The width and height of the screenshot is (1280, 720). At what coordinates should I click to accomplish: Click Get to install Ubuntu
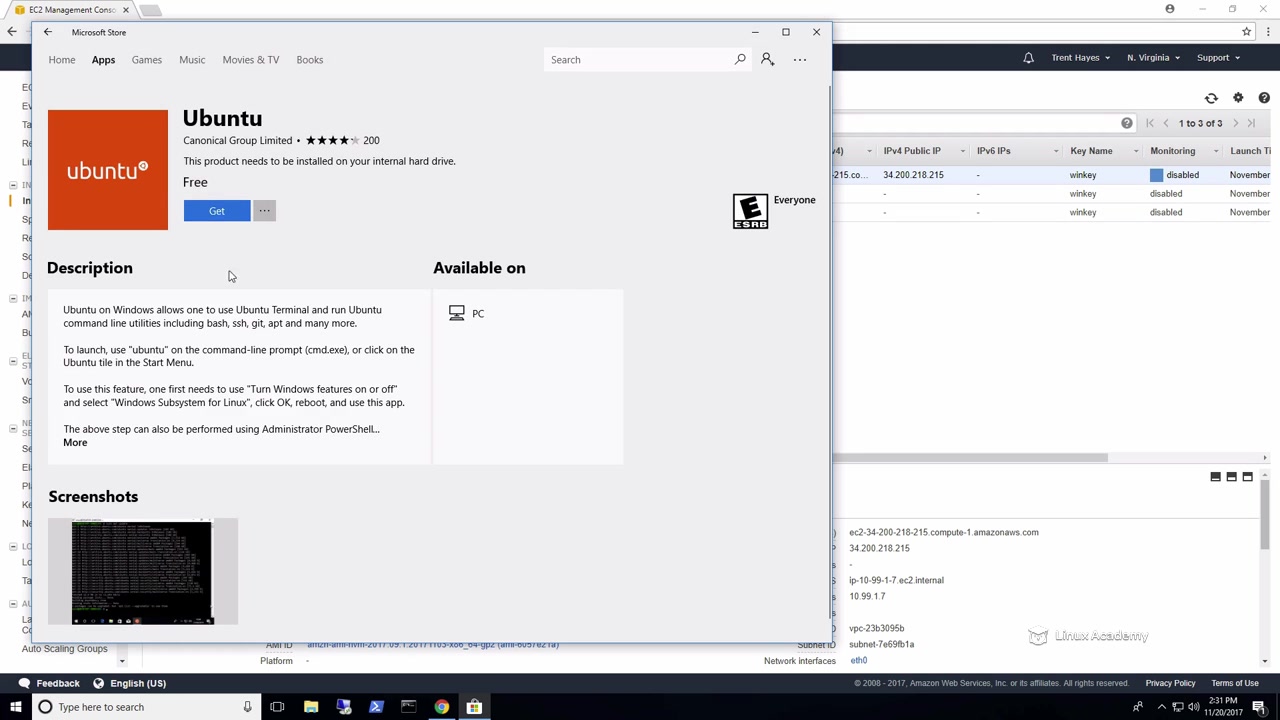click(217, 211)
